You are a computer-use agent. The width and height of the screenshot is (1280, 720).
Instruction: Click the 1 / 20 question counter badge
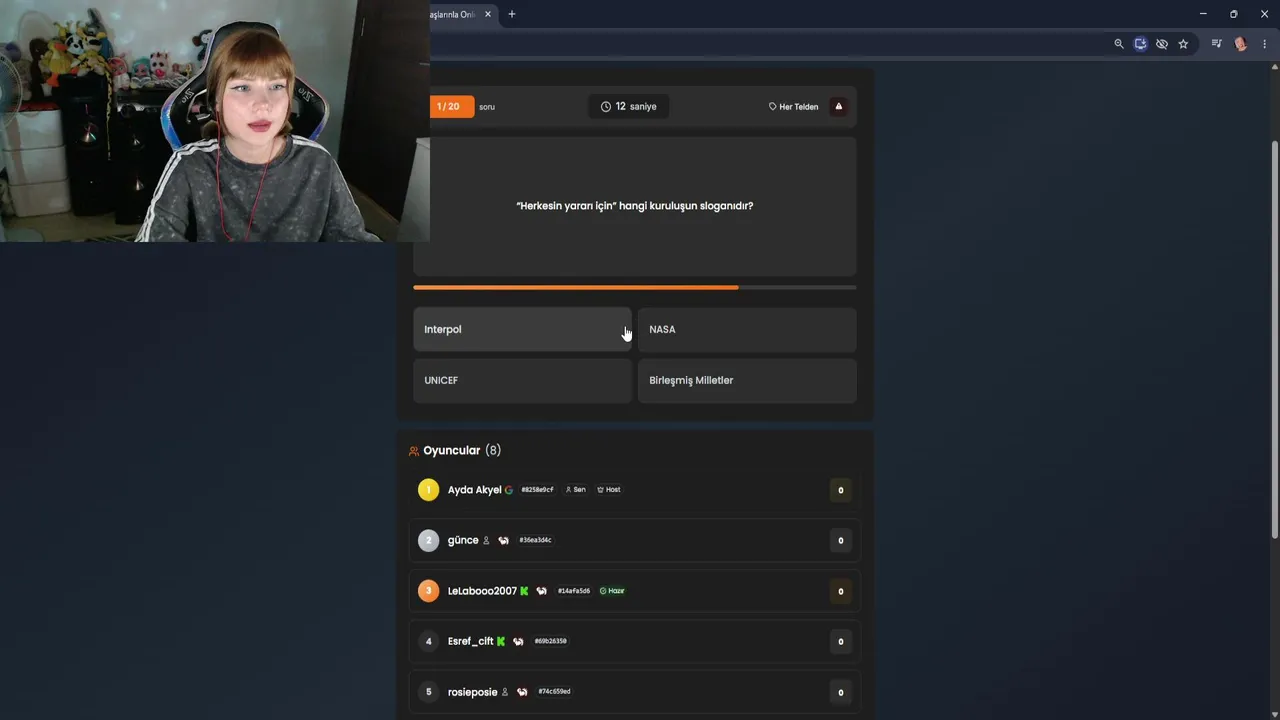pos(451,106)
